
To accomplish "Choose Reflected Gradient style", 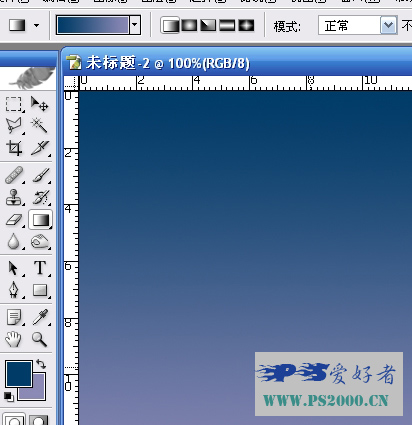I will coord(227,25).
